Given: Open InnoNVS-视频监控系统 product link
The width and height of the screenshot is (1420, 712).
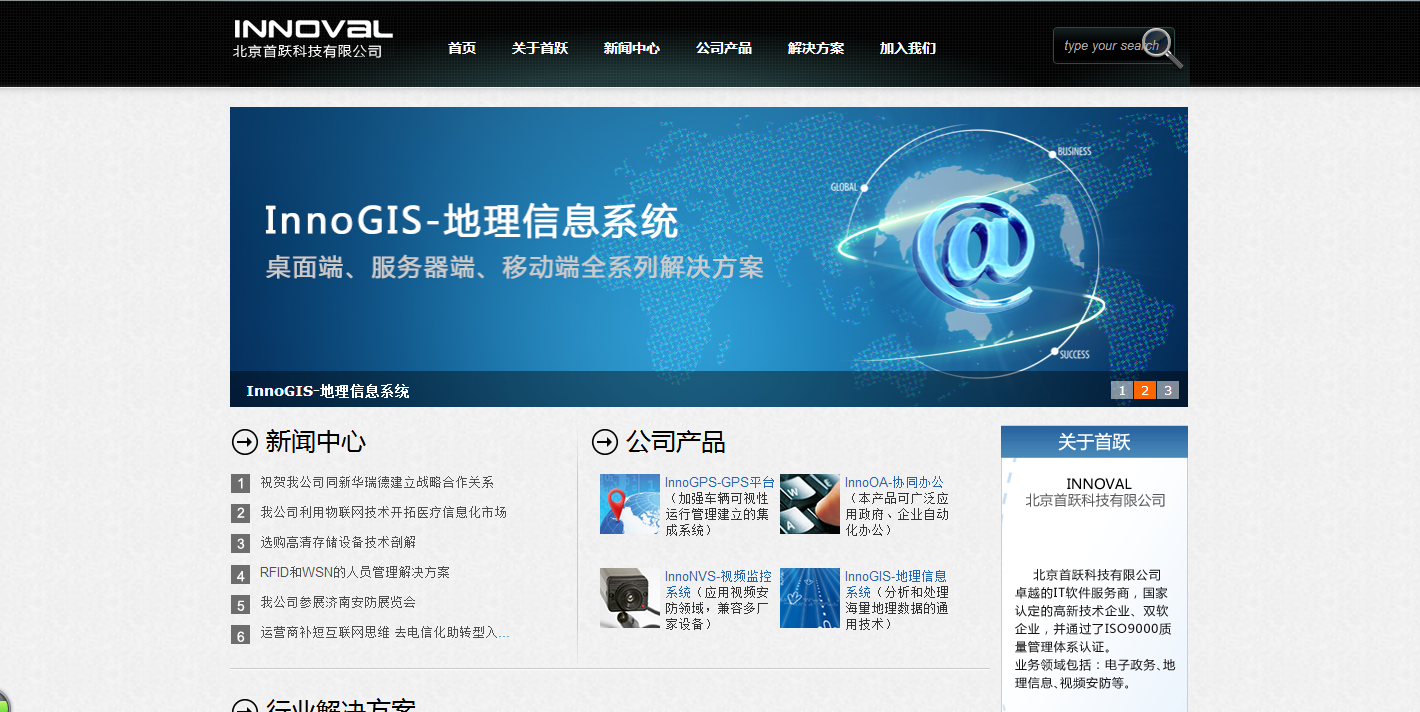Looking at the screenshot, I should 718,584.
